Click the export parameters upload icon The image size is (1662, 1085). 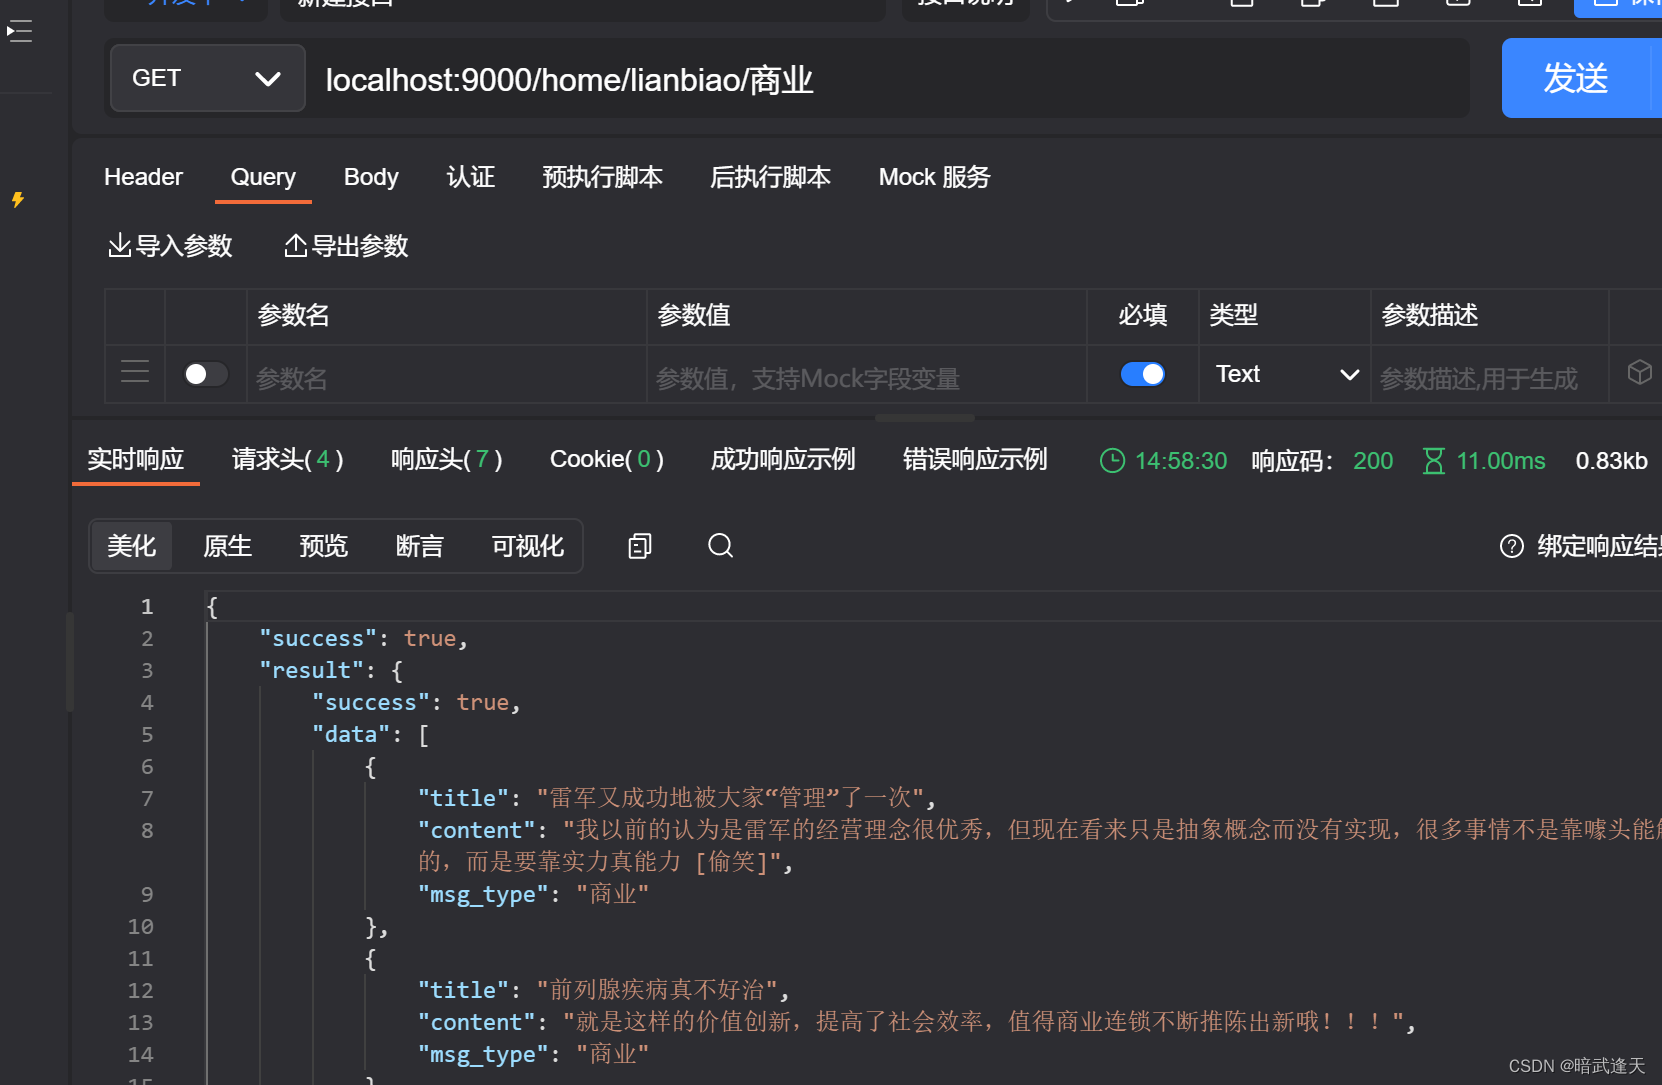click(295, 245)
